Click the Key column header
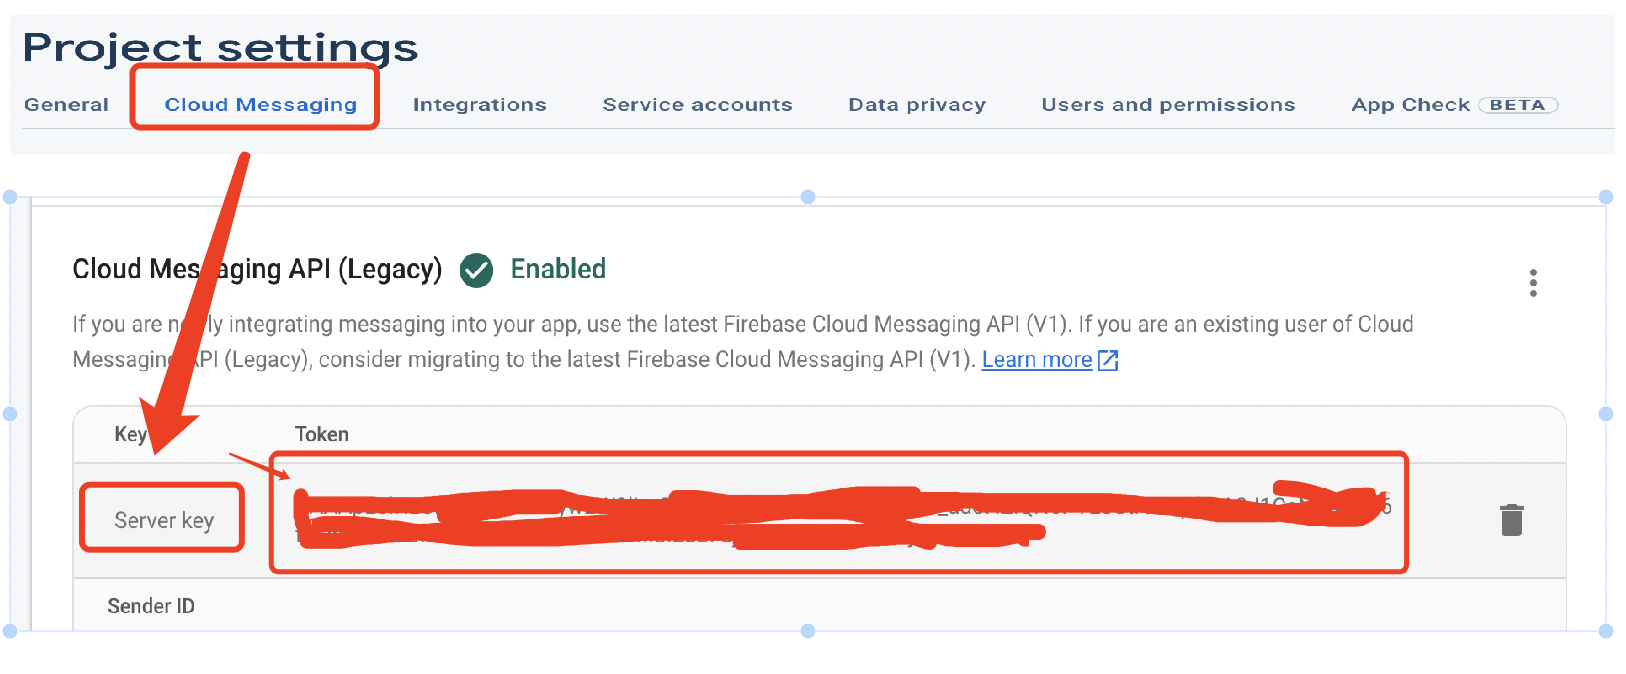1626x674 pixels. pos(130,434)
